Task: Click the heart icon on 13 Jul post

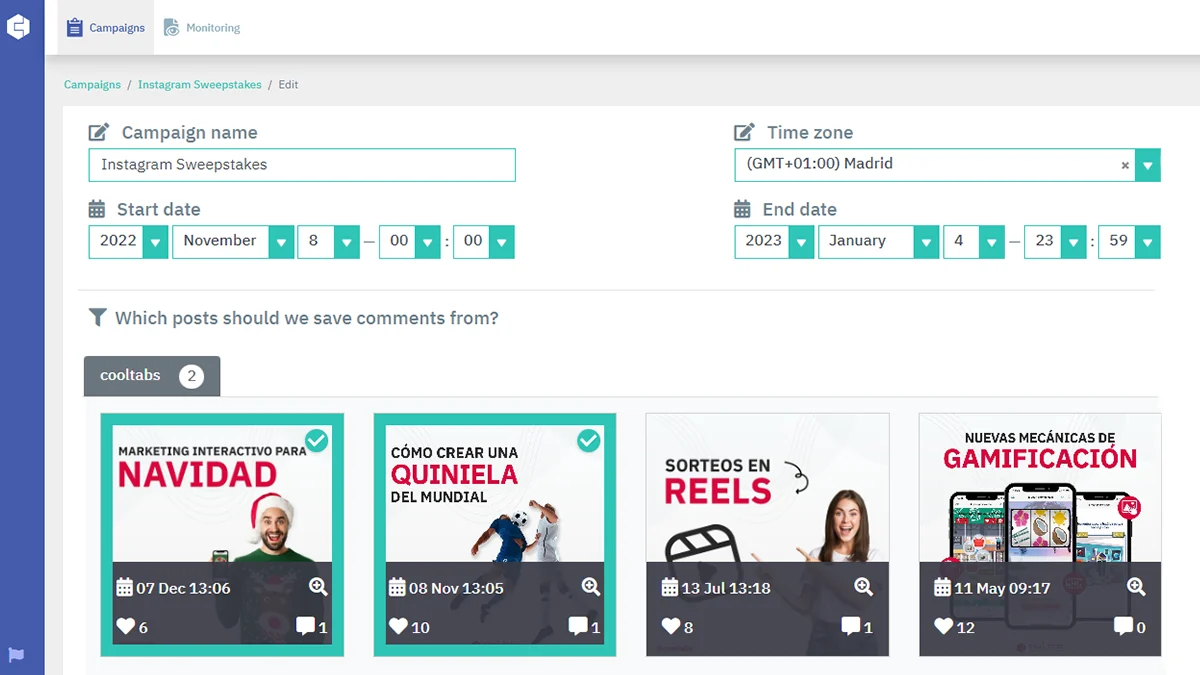Action: tap(671, 626)
